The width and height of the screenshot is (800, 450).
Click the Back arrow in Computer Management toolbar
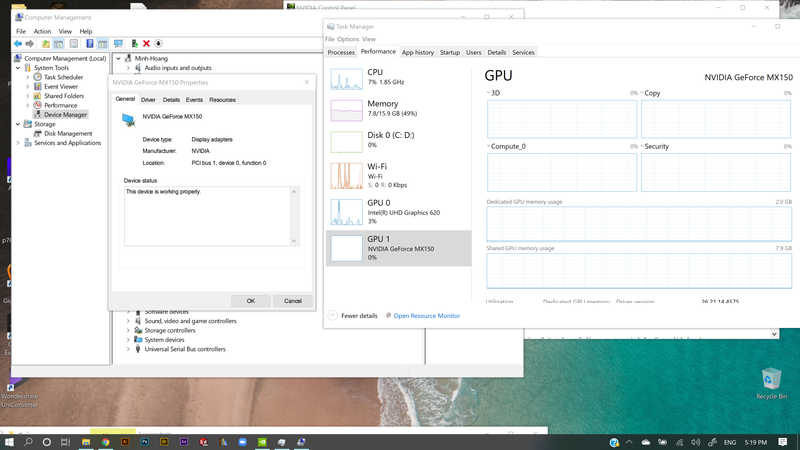point(18,44)
